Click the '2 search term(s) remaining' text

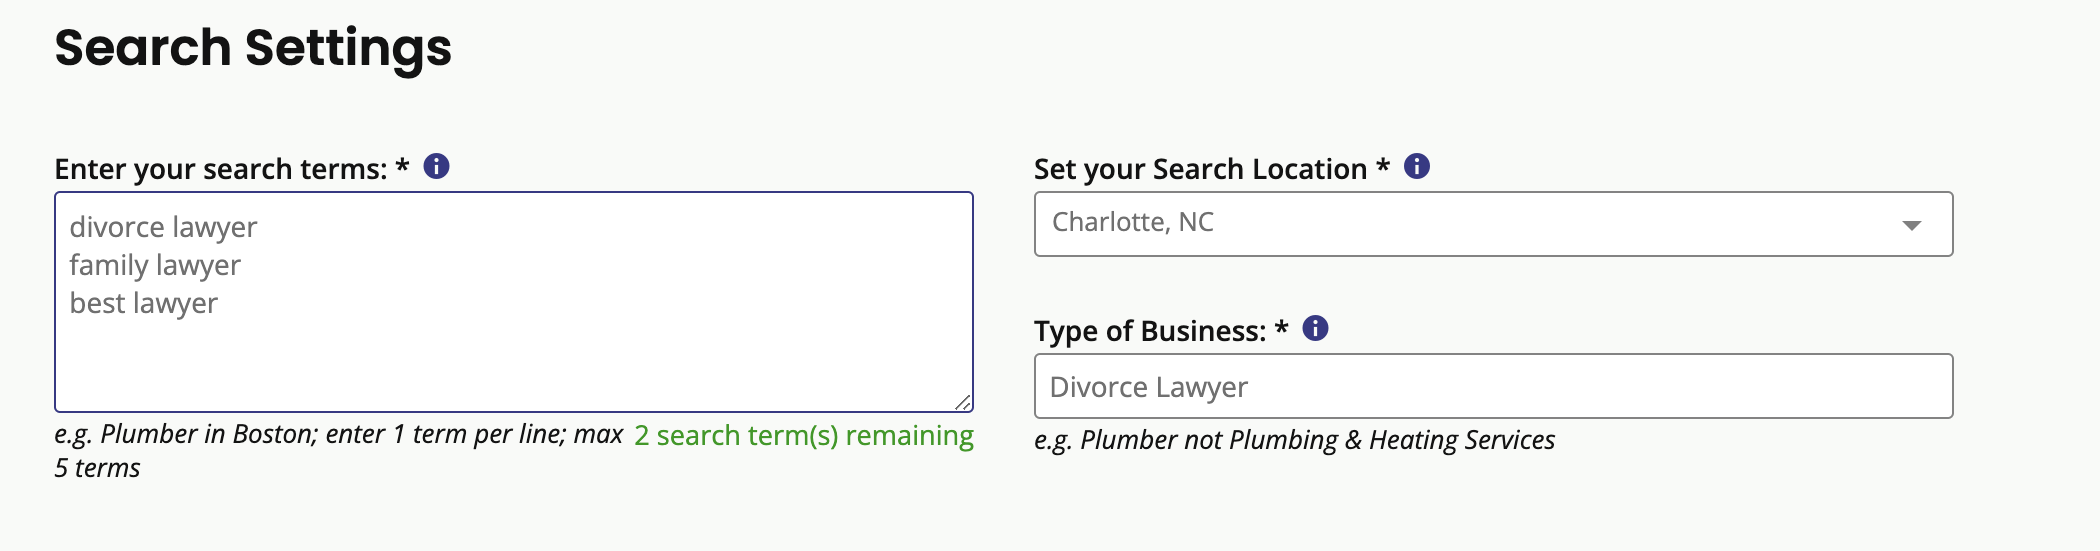tap(804, 436)
